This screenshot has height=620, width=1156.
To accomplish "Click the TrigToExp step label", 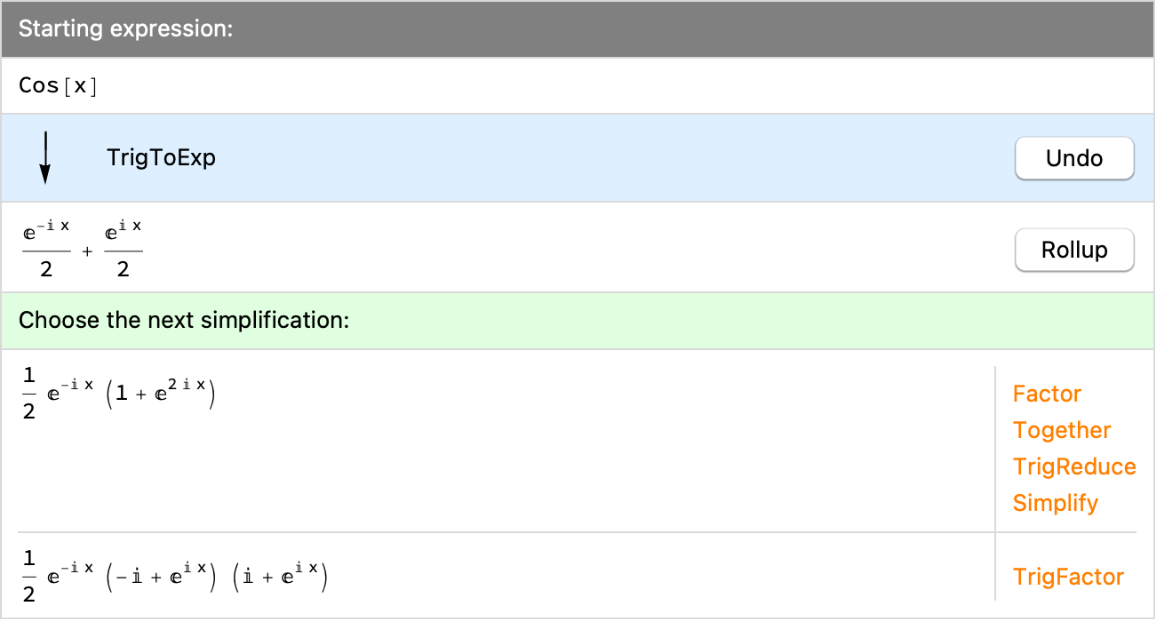I will [161, 158].
